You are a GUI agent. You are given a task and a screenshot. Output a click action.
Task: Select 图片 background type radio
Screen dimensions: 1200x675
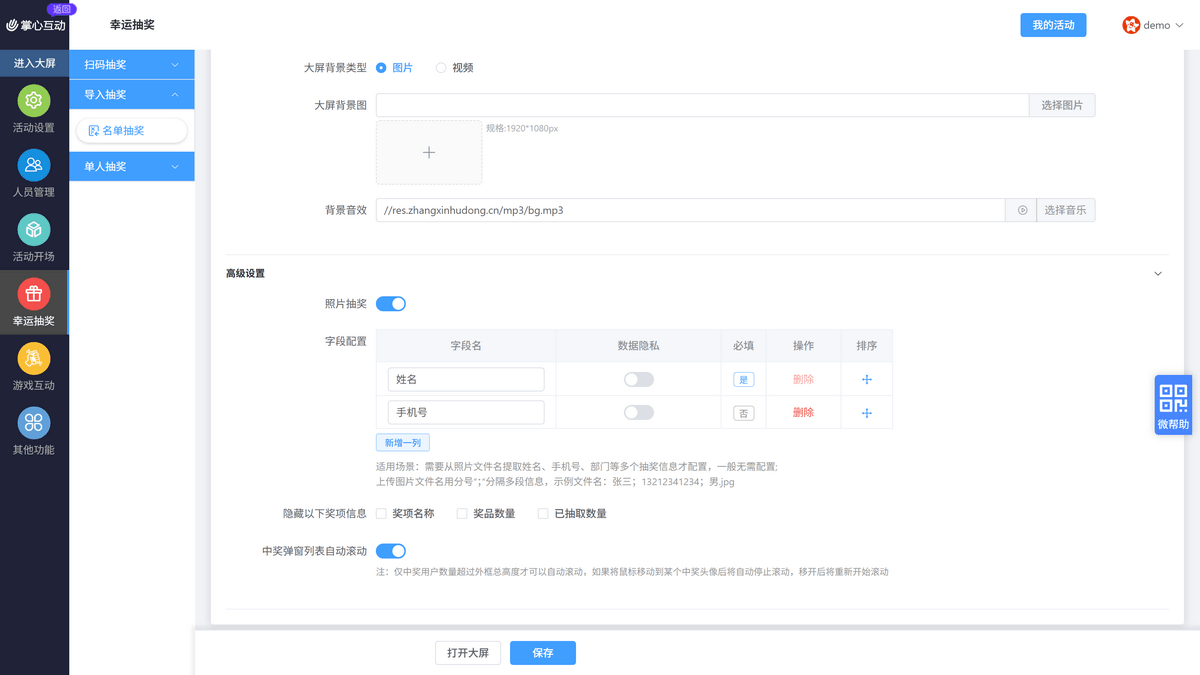[x=382, y=68]
